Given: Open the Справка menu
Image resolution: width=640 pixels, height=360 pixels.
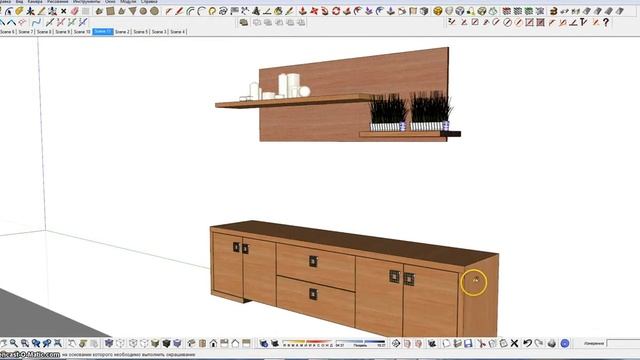Looking at the screenshot, I should click(x=149, y=2).
